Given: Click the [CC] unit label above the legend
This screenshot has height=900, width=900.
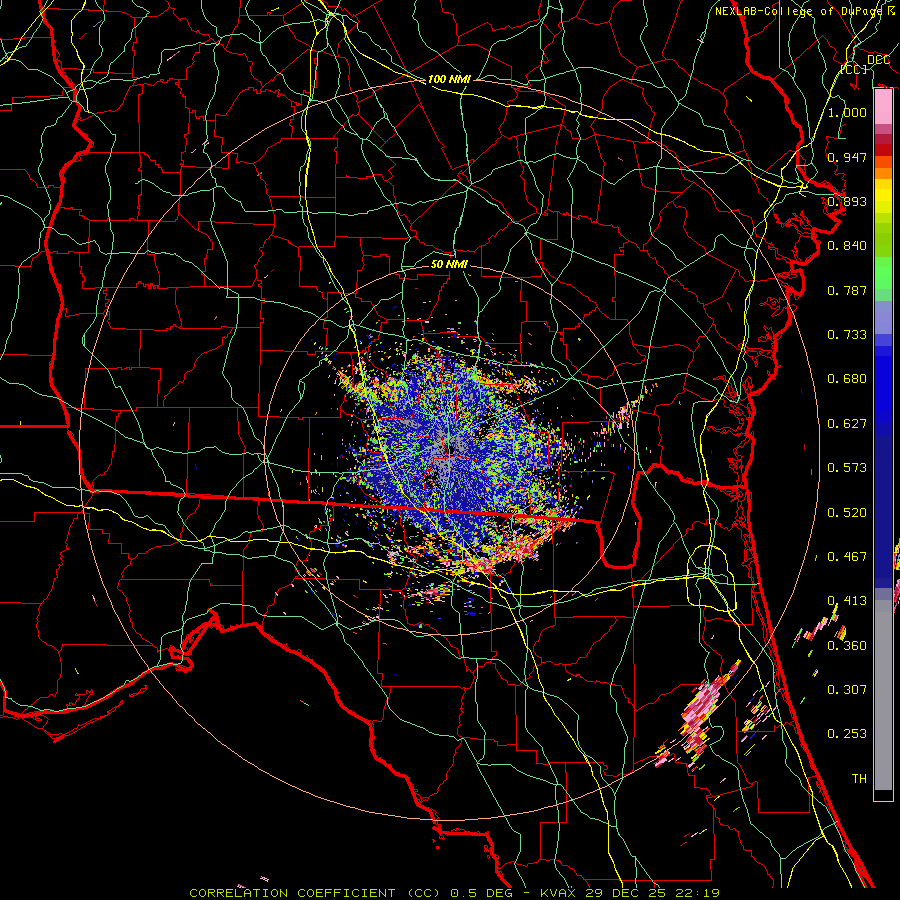Looking at the screenshot, I should [854, 69].
